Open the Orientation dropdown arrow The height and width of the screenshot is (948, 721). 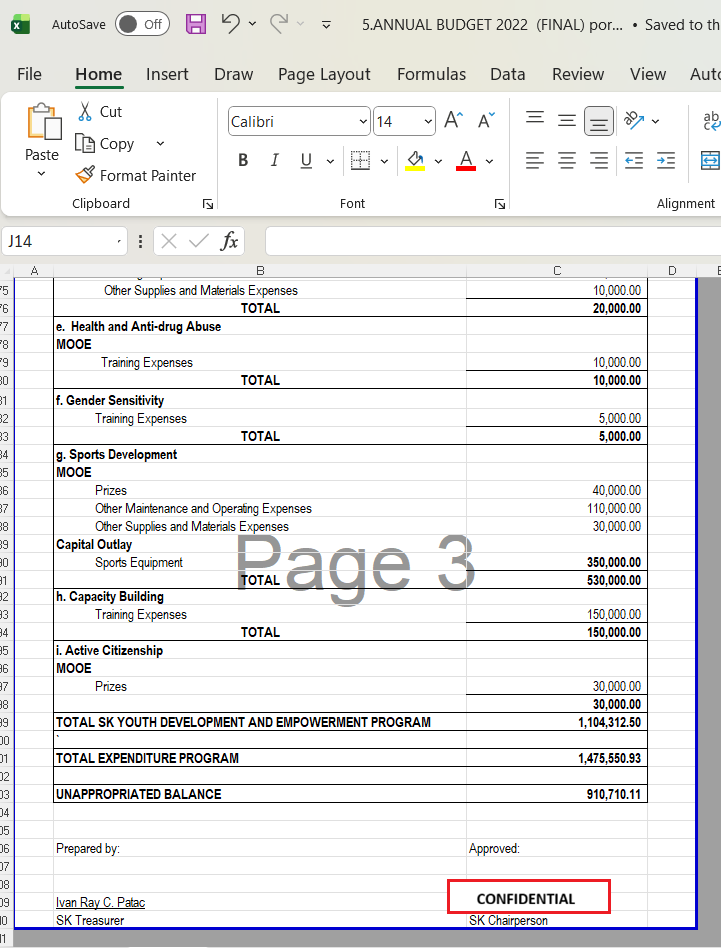coord(656,122)
